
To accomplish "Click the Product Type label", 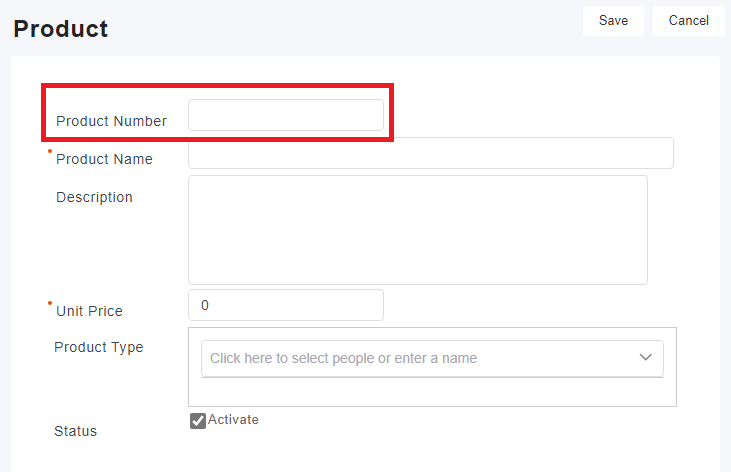I will coord(98,347).
